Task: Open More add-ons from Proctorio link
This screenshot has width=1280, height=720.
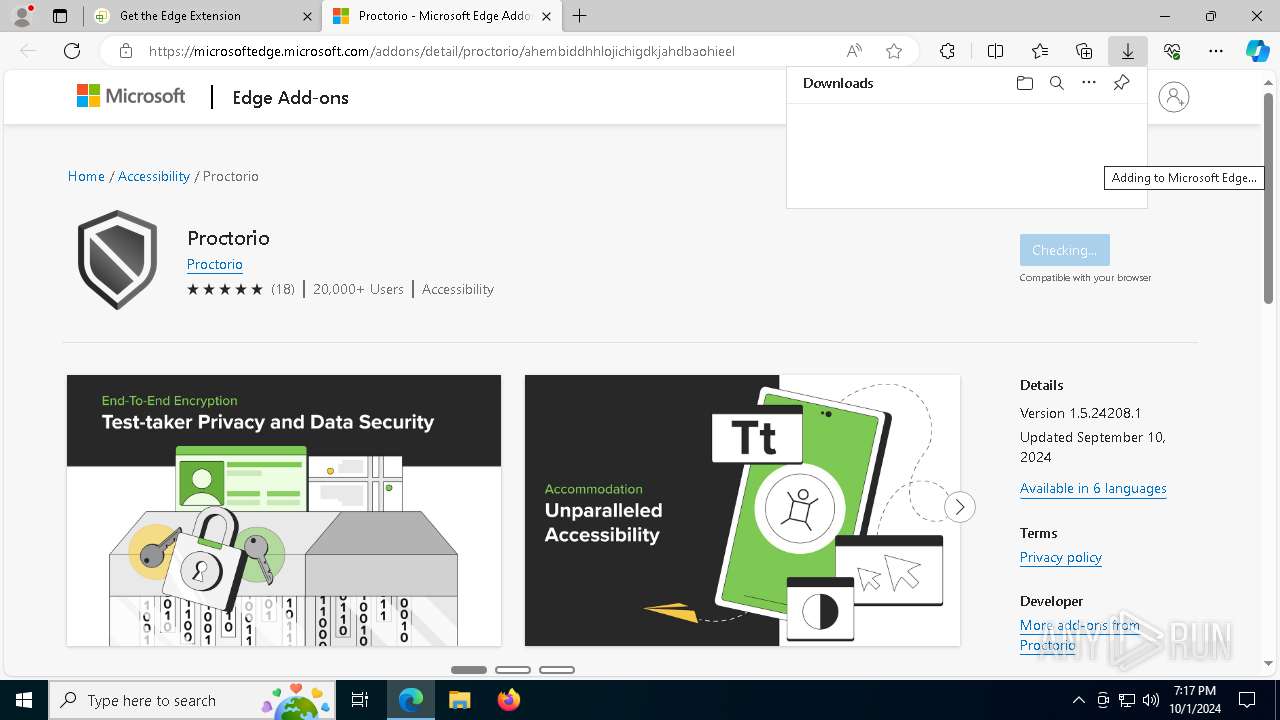Action: point(1080,635)
